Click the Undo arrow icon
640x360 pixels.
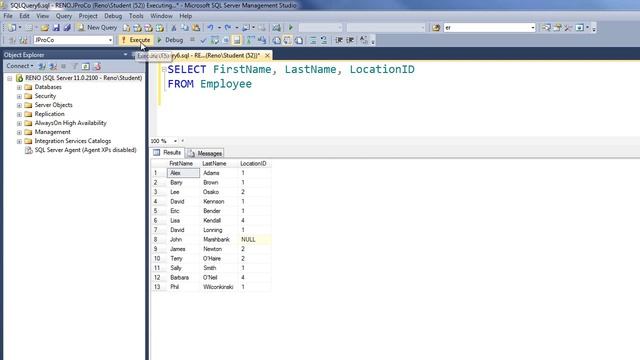[x=210, y=28]
